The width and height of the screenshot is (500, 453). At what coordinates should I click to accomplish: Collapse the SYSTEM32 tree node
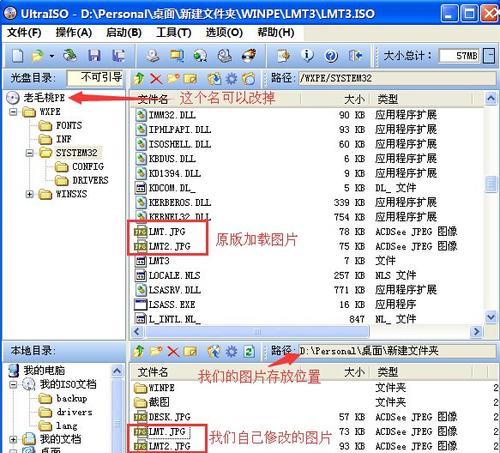[x=30, y=153]
